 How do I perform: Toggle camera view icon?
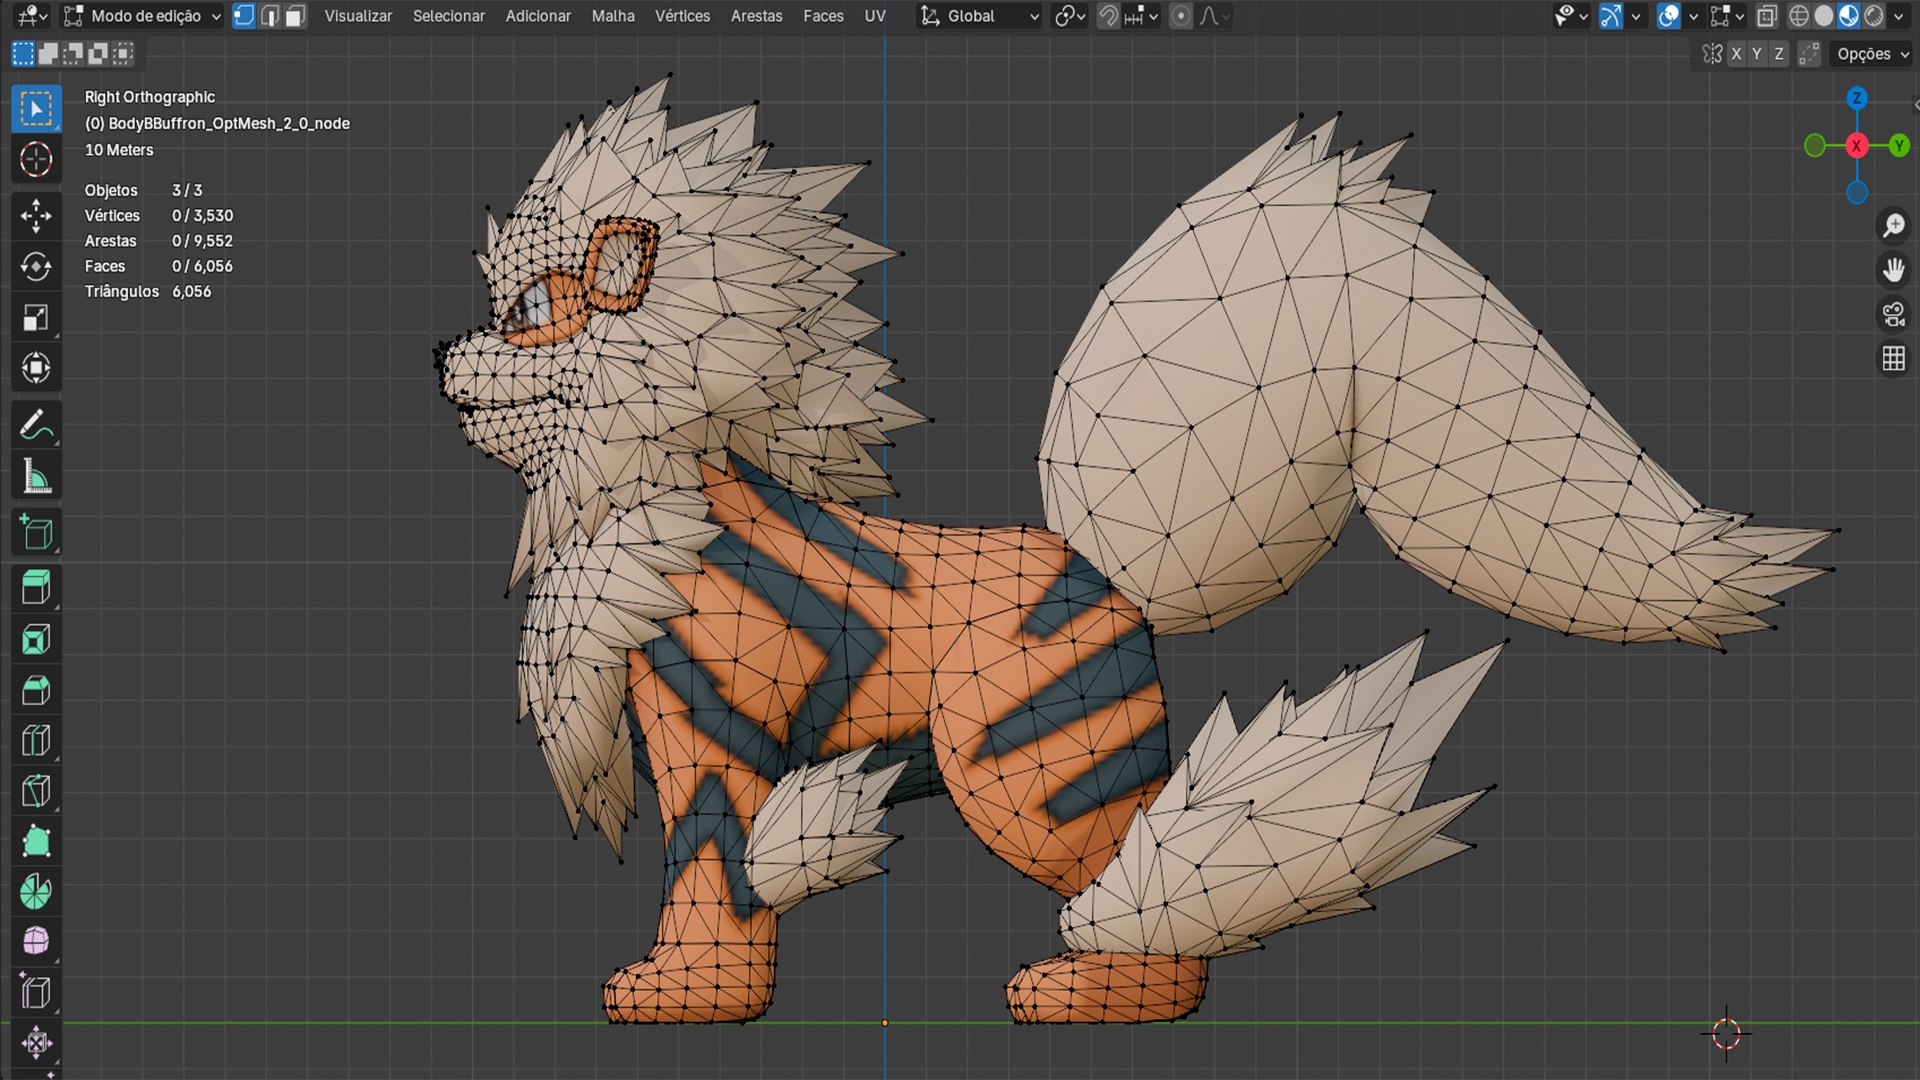[1894, 314]
